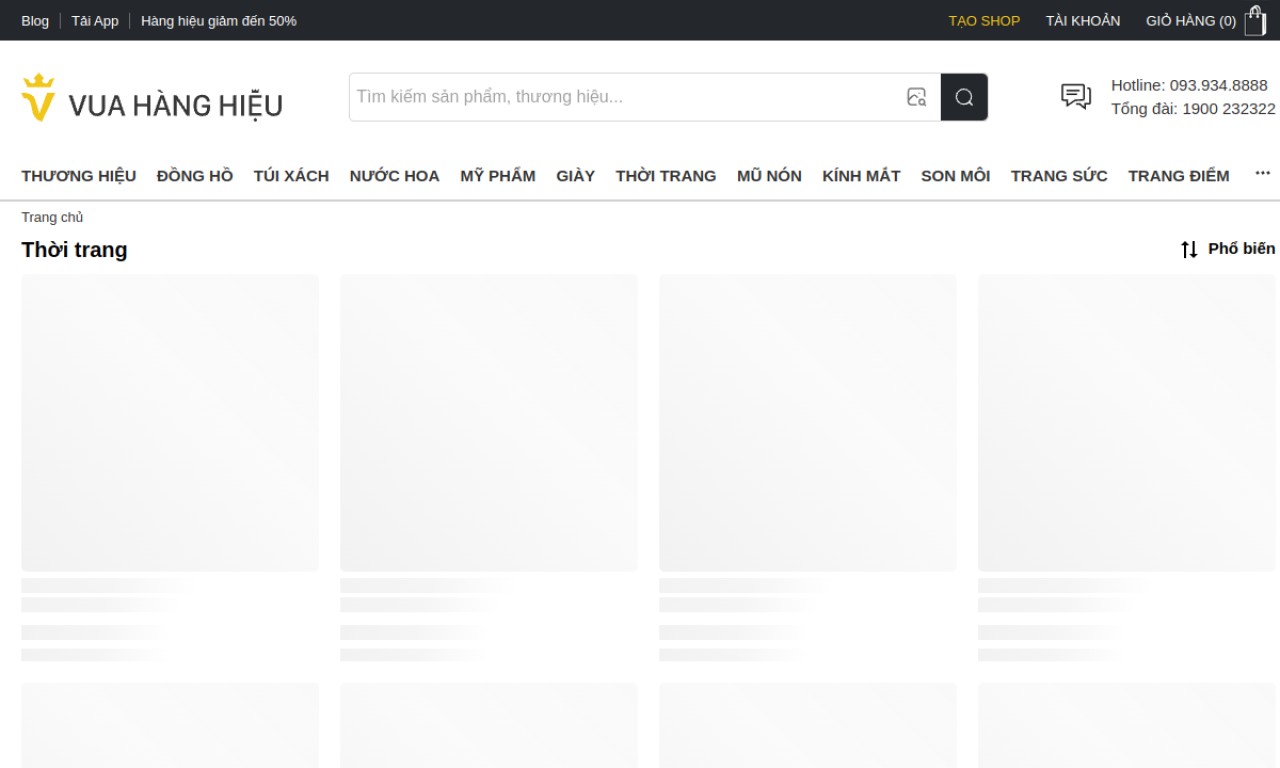Expand the three-dots more categories menu
Image resolution: width=1280 pixels, height=768 pixels.
click(x=1263, y=173)
